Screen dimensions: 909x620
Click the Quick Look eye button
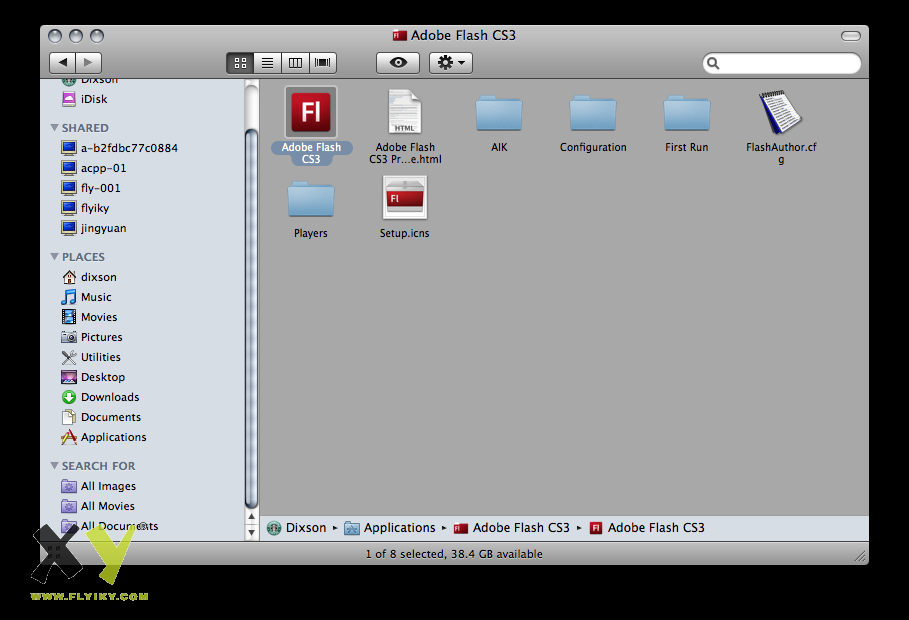pos(398,63)
